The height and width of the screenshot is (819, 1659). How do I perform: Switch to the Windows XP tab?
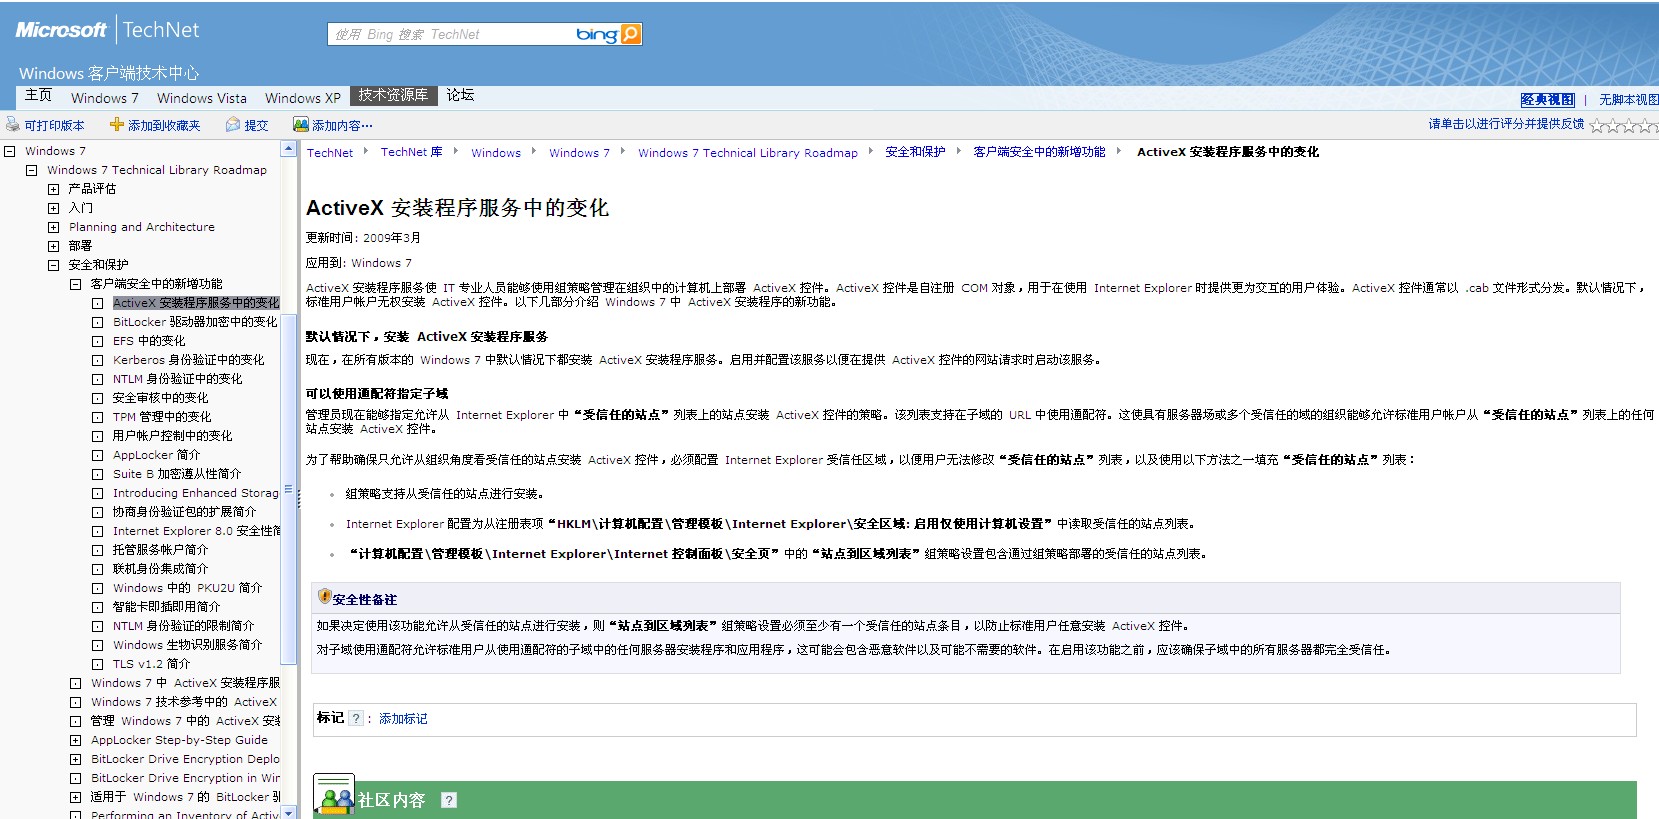(303, 98)
